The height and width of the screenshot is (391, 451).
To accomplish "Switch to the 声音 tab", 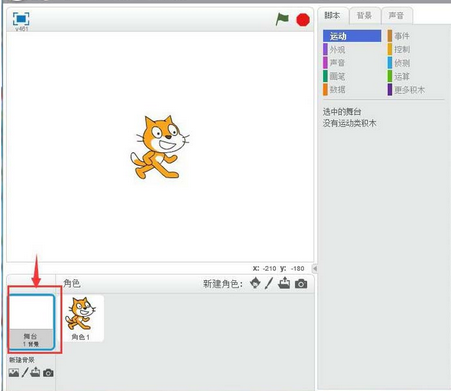I will pyautogui.click(x=396, y=16).
